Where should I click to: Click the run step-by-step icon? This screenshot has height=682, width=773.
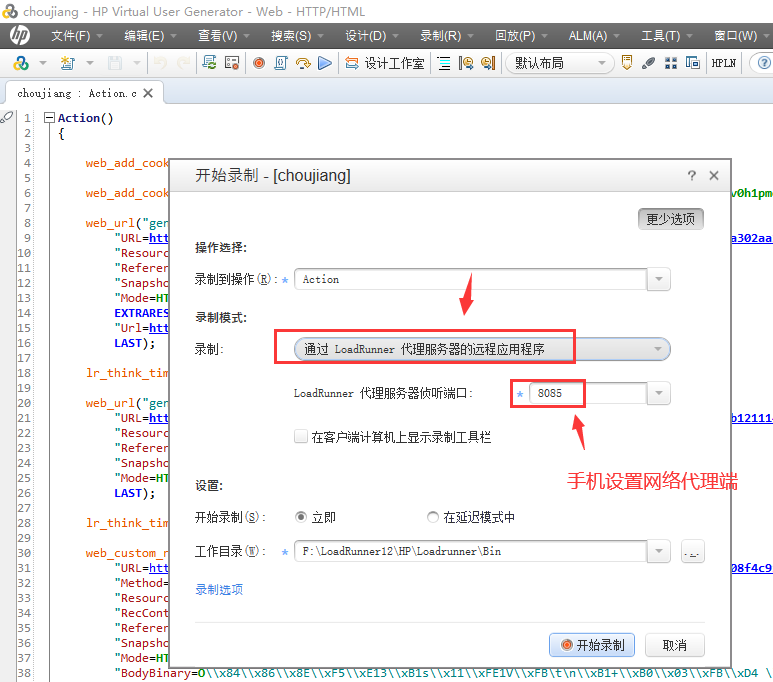coord(303,63)
